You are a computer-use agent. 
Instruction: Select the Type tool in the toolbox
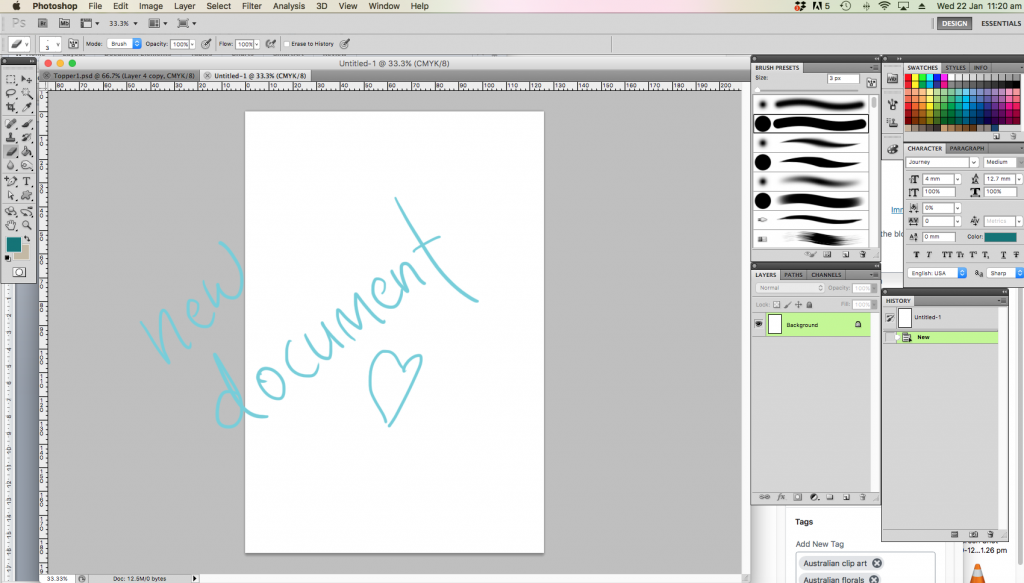click(x=27, y=182)
